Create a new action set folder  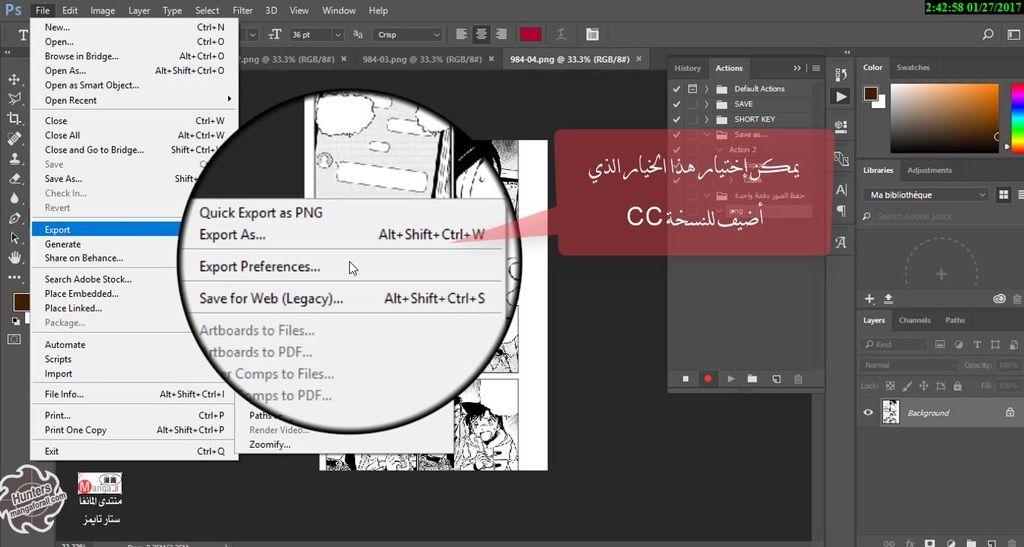pyautogui.click(x=752, y=379)
